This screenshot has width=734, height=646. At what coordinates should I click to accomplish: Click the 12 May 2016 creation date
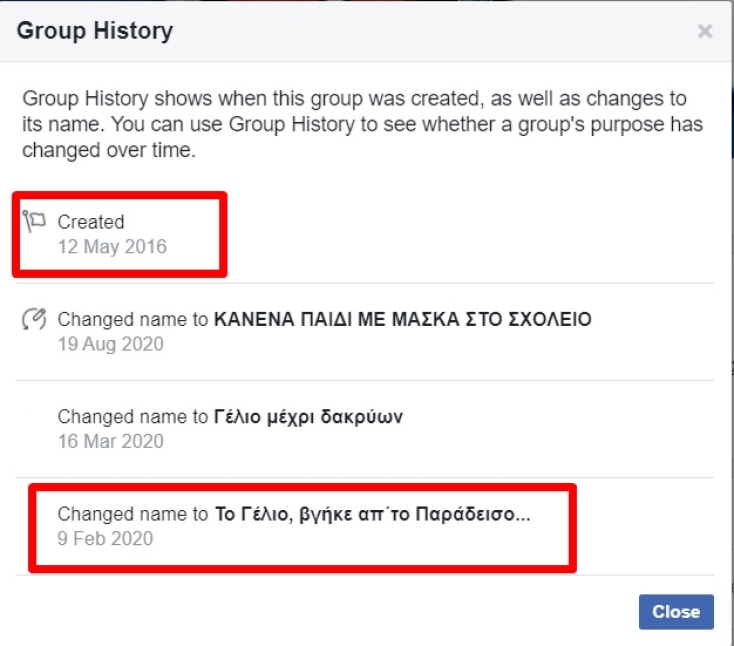tap(112, 246)
